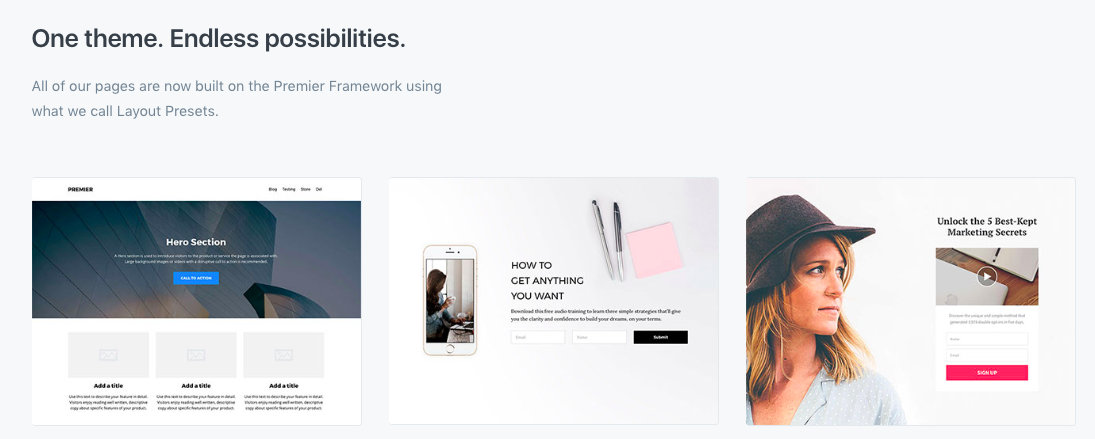Image resolution: width=1095 pixels, height=439 pixels.
Task: Click the Name field beside Submit
Action: pyautogui.click(x=599, y=337)
